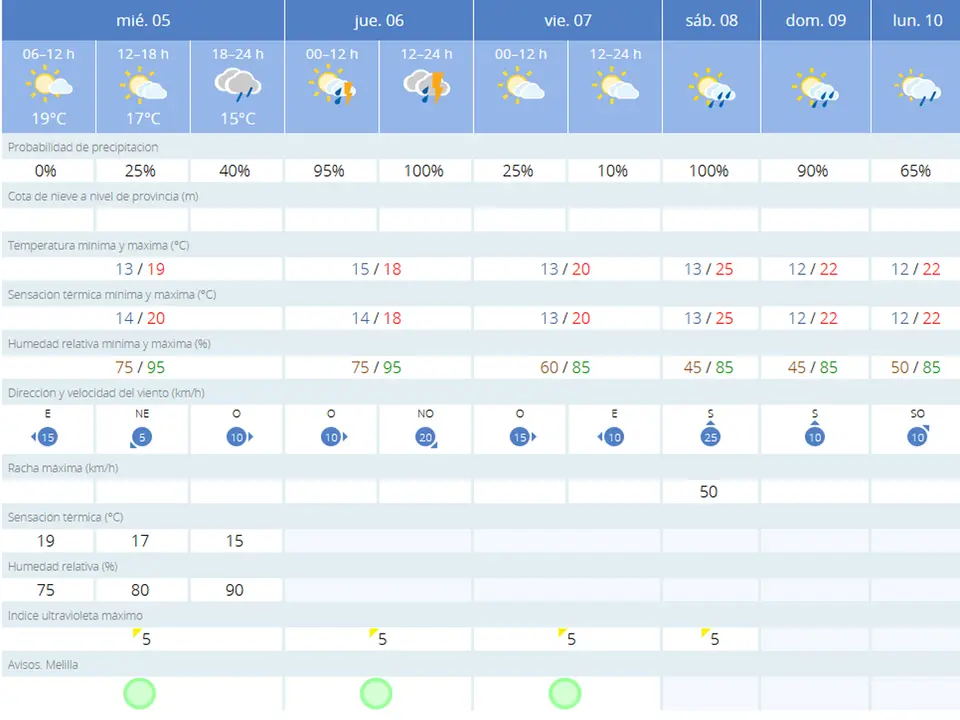Click the thermal sensation 17 value
Viewport: 960px width, 720px height.
pyautogui.click(x=140, y=541)
